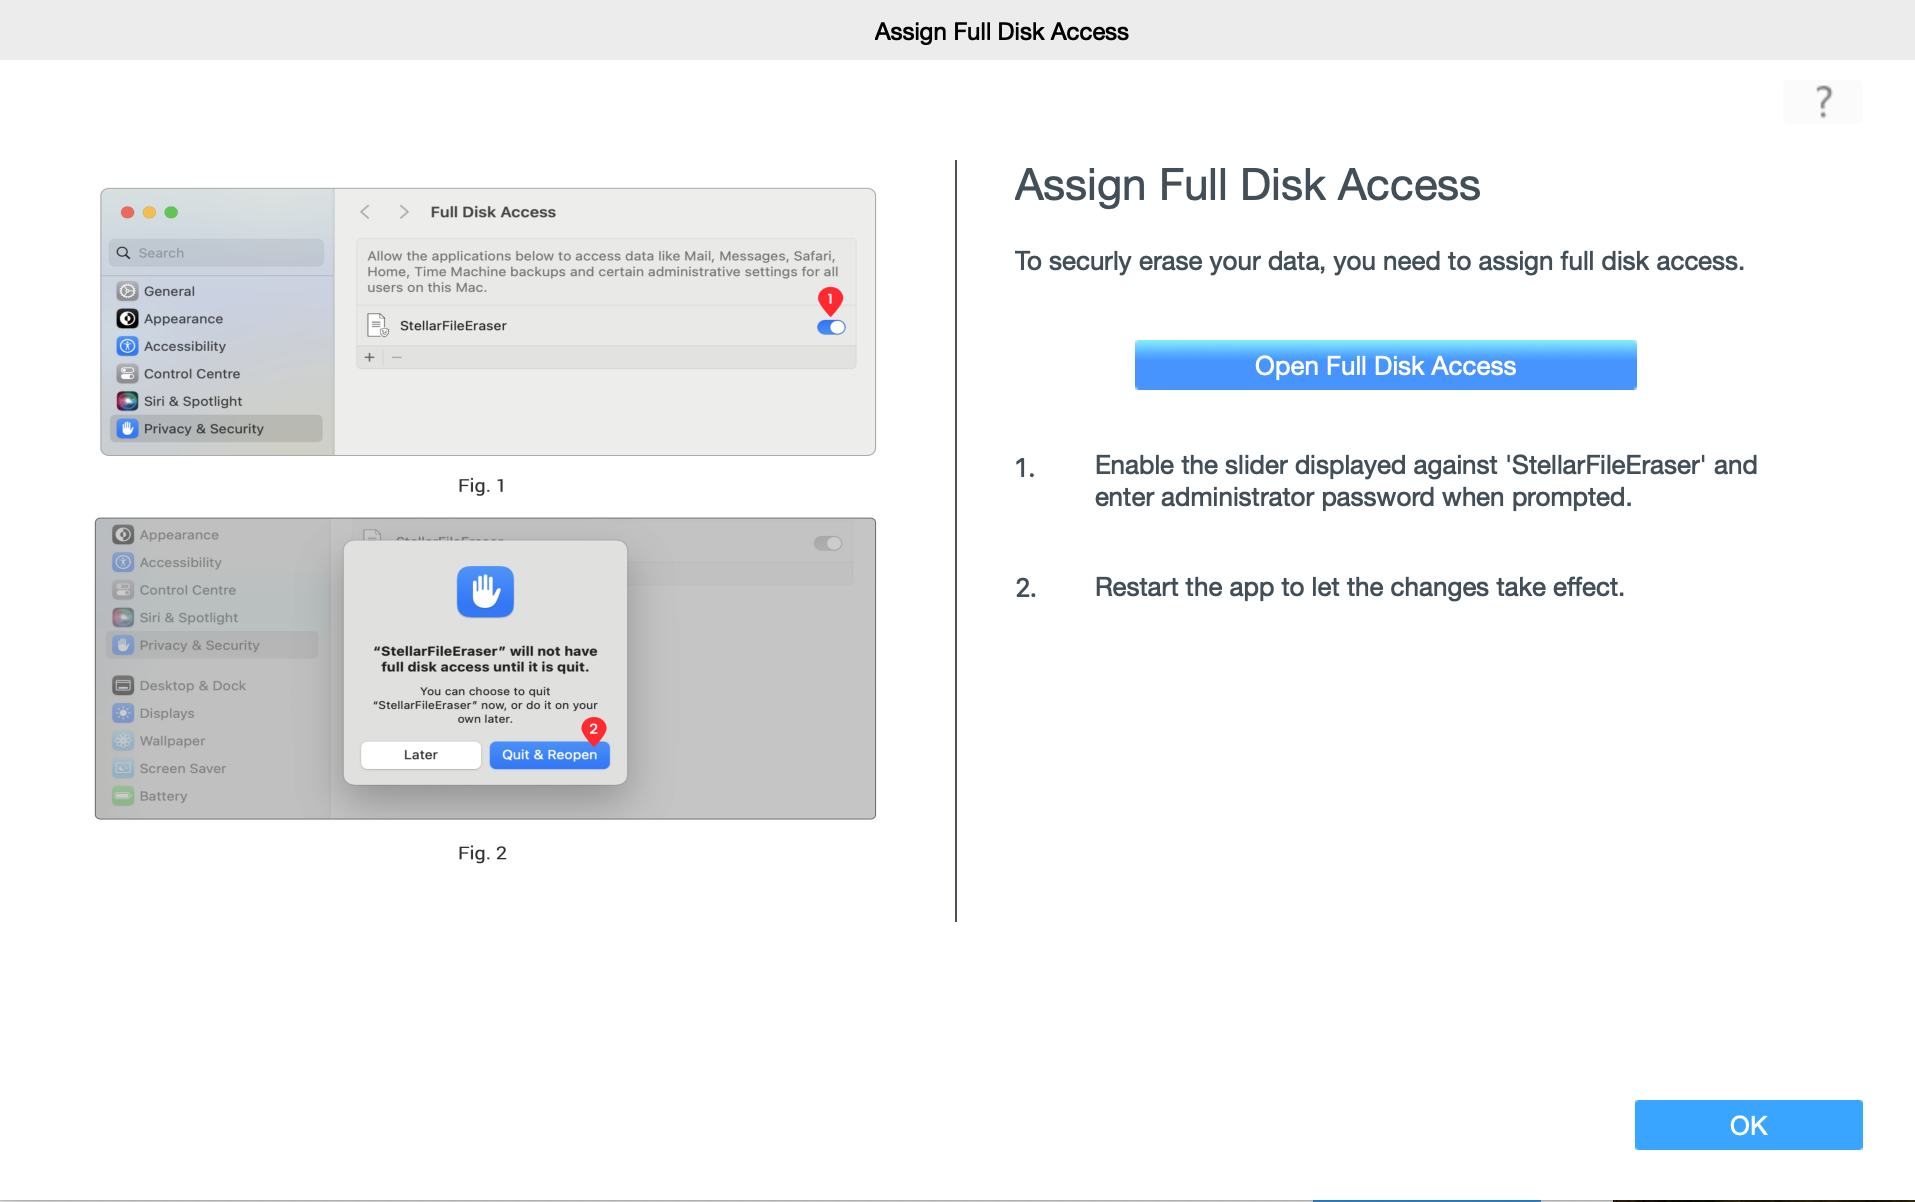Click the Later button in Fig. 2
This screenshot has height=1202, width=1915.
tap(421, 755)
